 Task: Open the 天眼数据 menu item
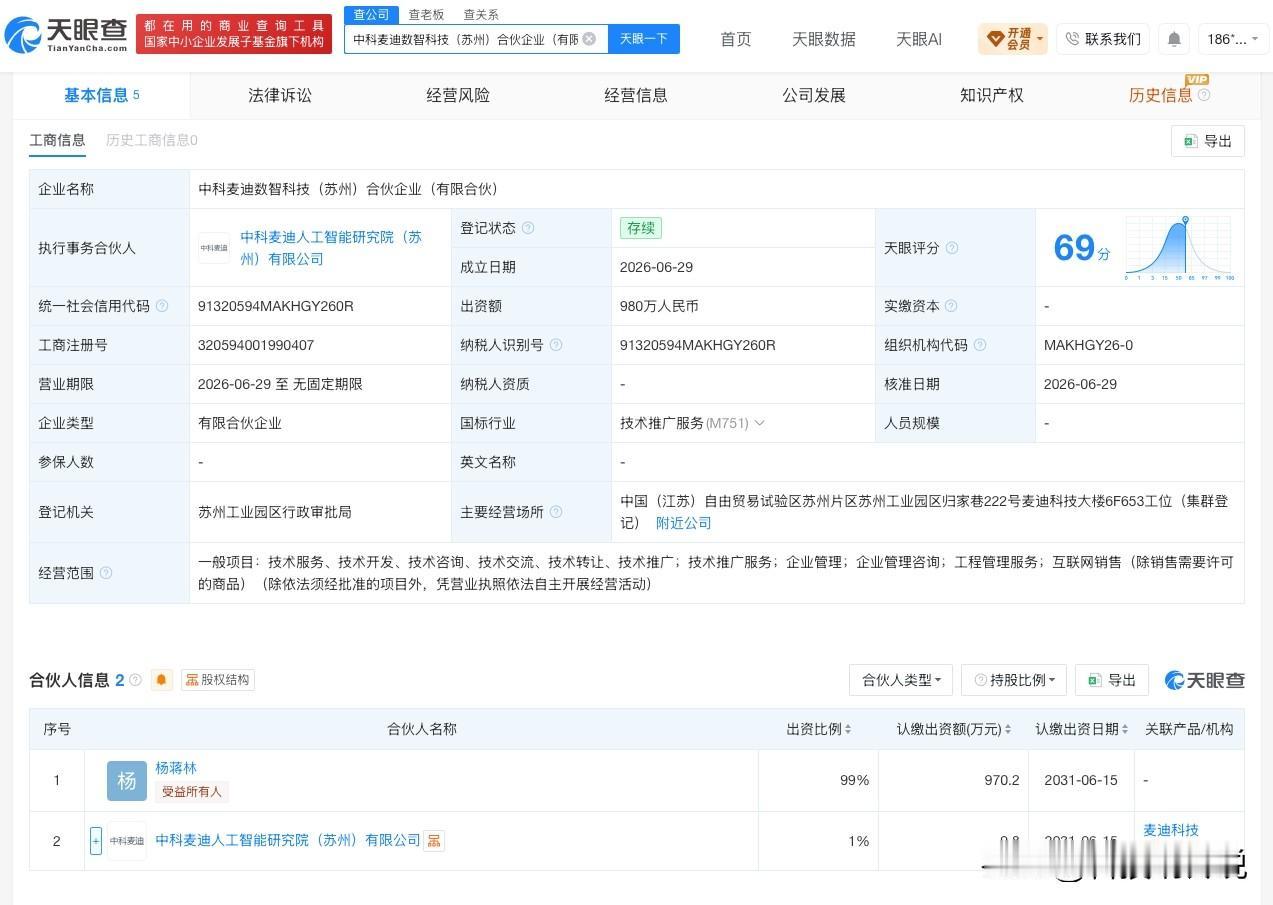pyautogui.click(x=824, y=39)
